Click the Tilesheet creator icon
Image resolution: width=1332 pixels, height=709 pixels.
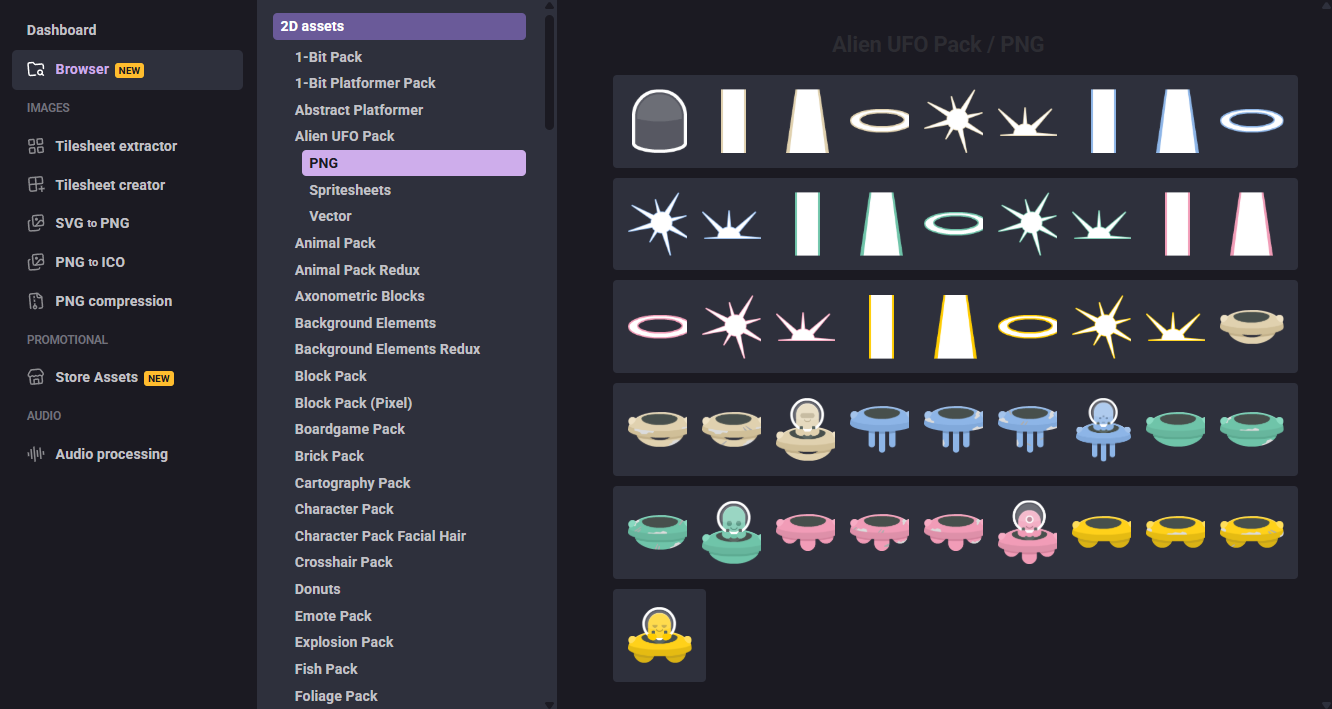point(36,185)
